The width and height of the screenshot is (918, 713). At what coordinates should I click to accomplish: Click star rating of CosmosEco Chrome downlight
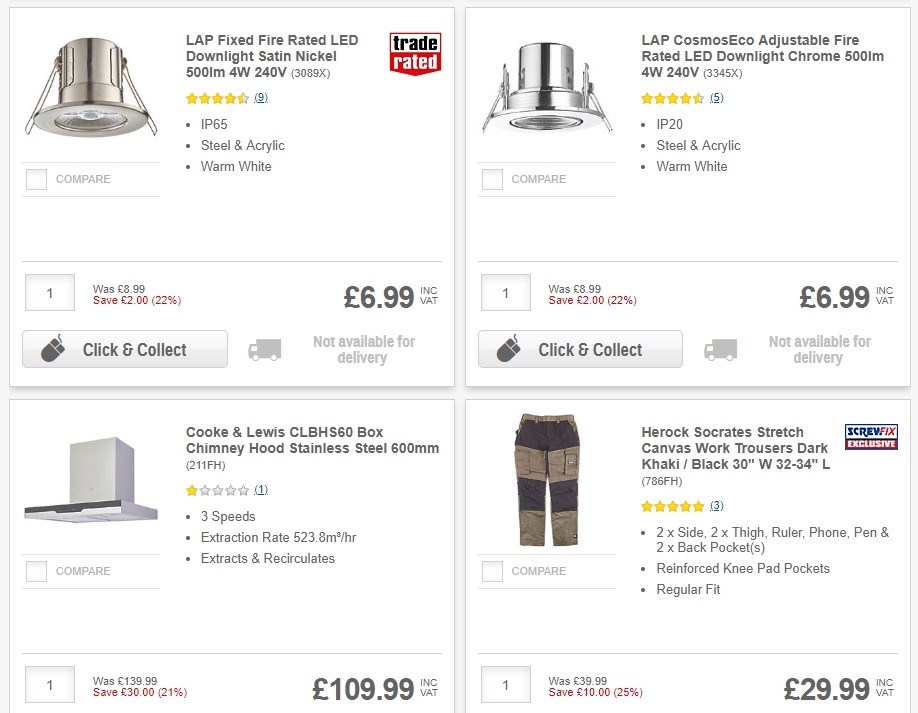point(672,98)
